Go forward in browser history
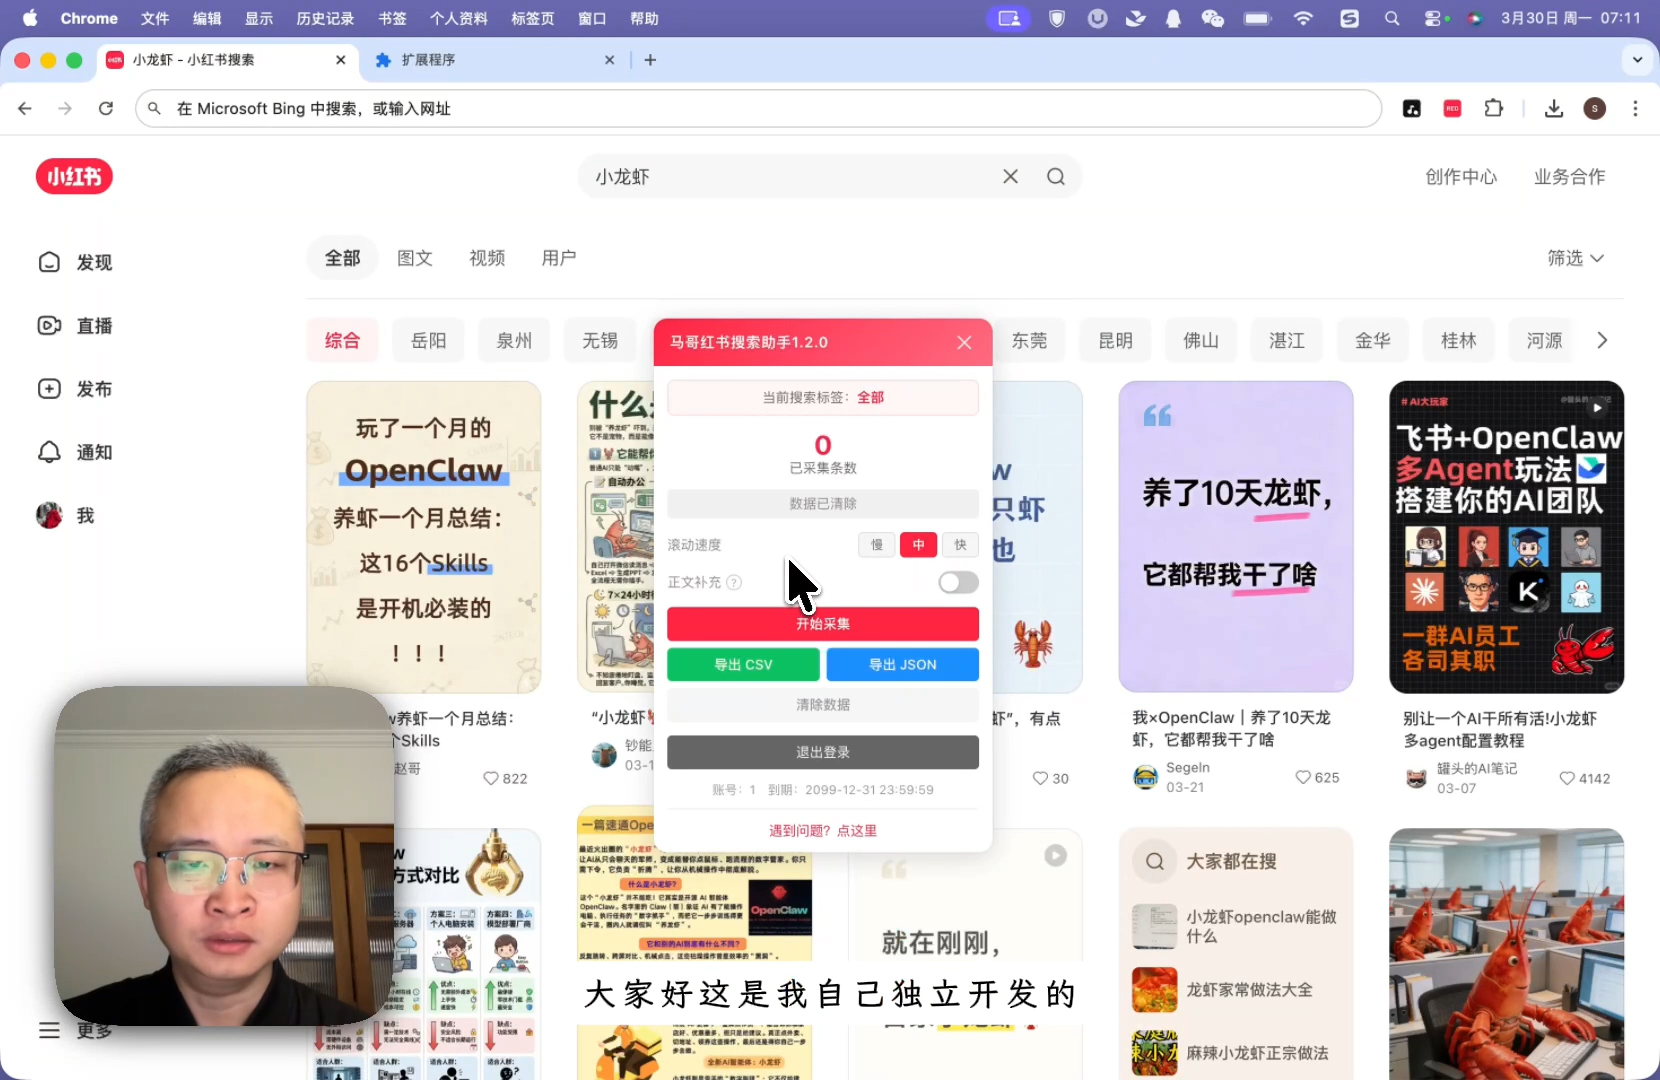 [x=65, y=108]
